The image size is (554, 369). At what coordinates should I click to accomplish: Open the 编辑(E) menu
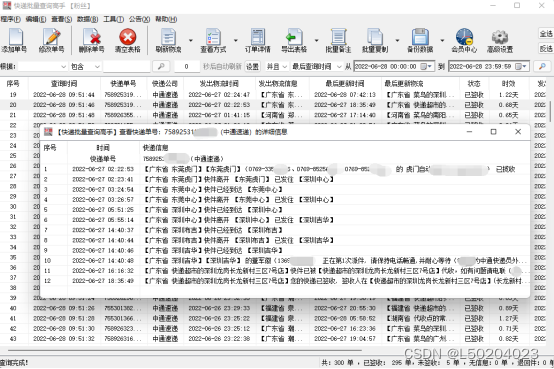coord(36,19)
